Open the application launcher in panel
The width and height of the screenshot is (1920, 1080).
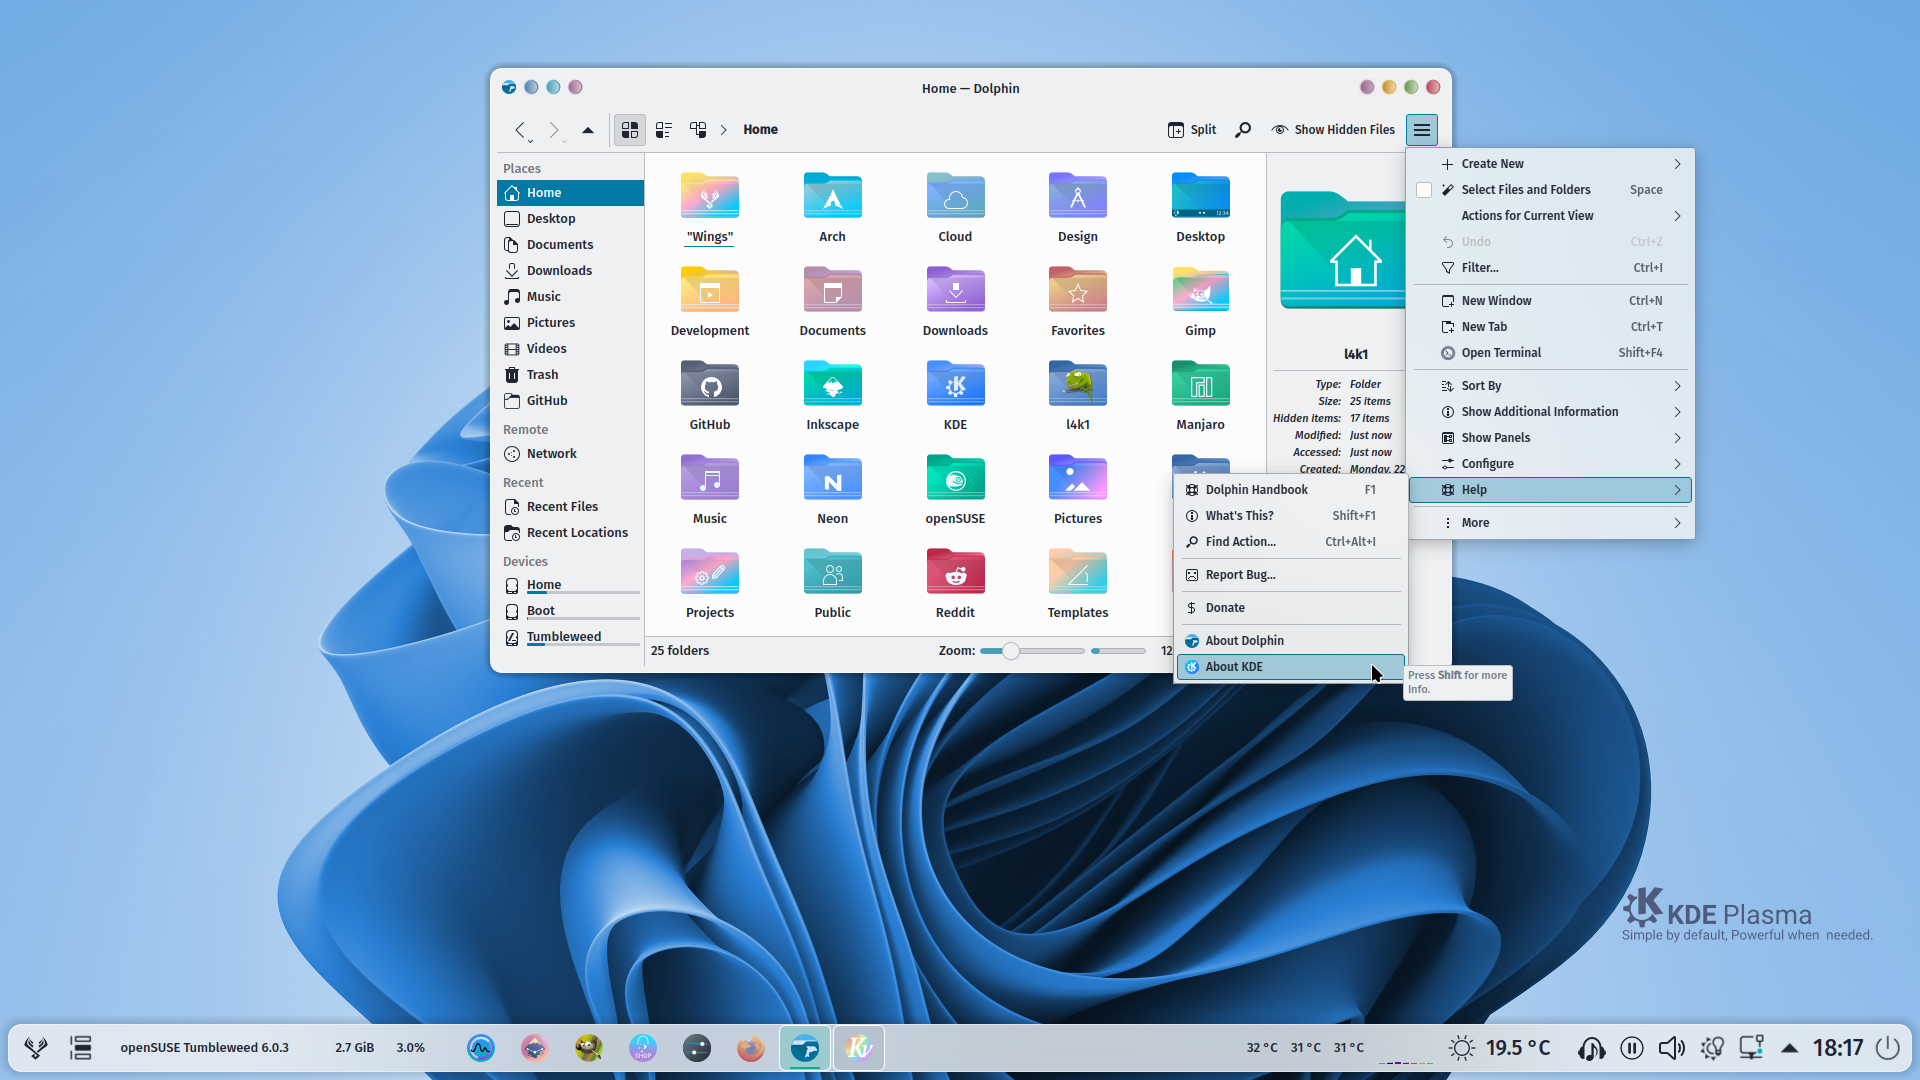click(36, 1048)
